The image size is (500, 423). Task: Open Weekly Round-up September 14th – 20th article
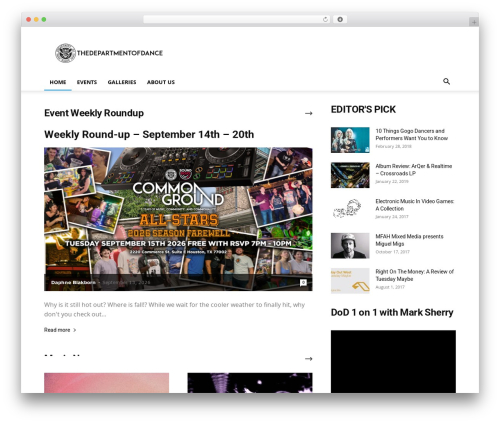[x=149, y=134]
